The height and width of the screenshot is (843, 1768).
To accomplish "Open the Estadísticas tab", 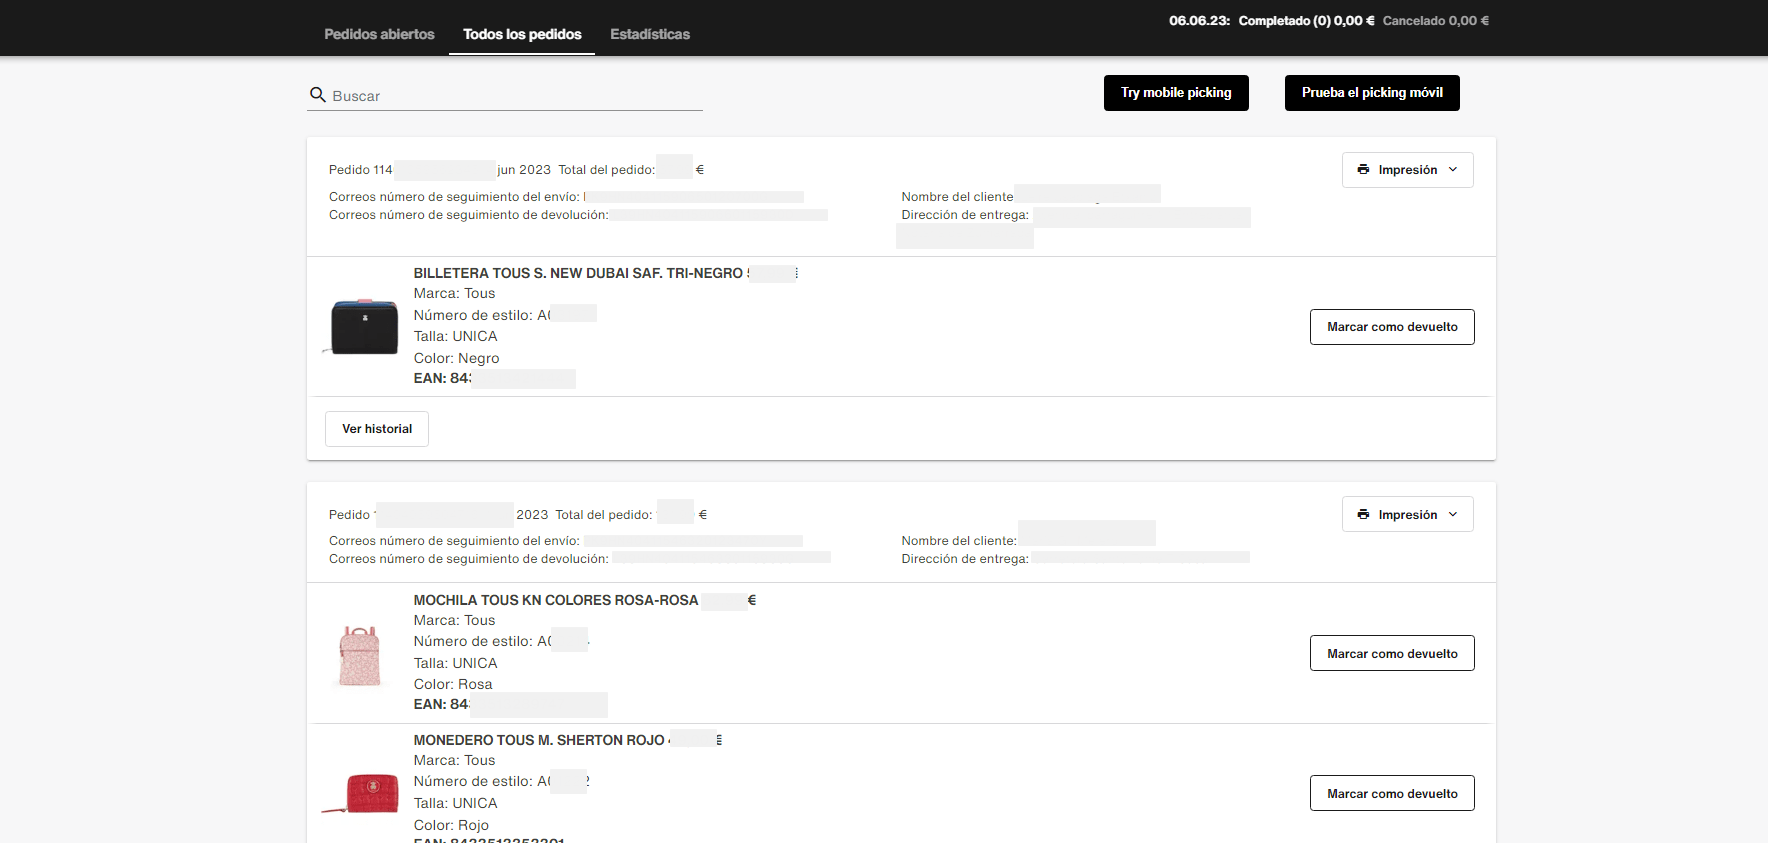I will coord(650,34).
